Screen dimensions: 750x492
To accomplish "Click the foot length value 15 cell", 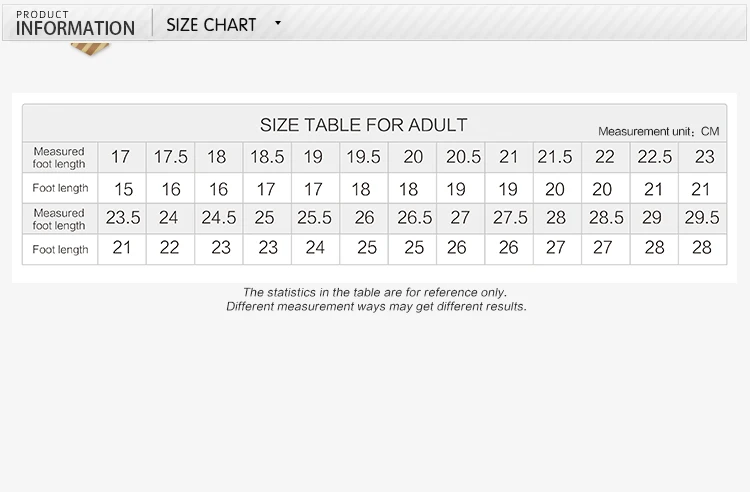I will click(x=123, y=188).
